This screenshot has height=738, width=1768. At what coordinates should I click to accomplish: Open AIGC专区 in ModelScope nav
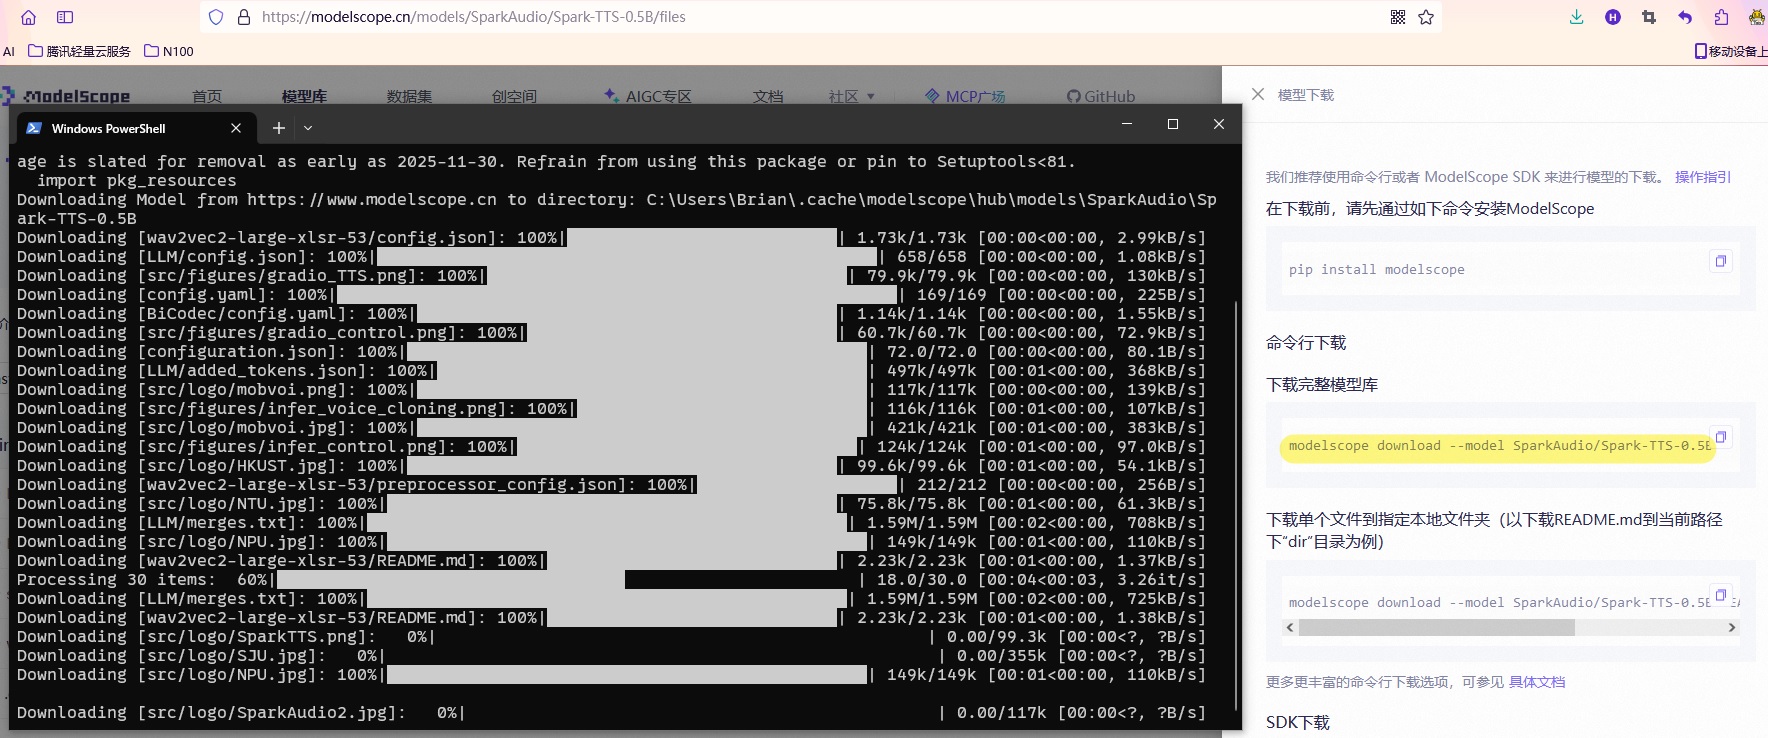pyautogui.click(x=648, y=96)
